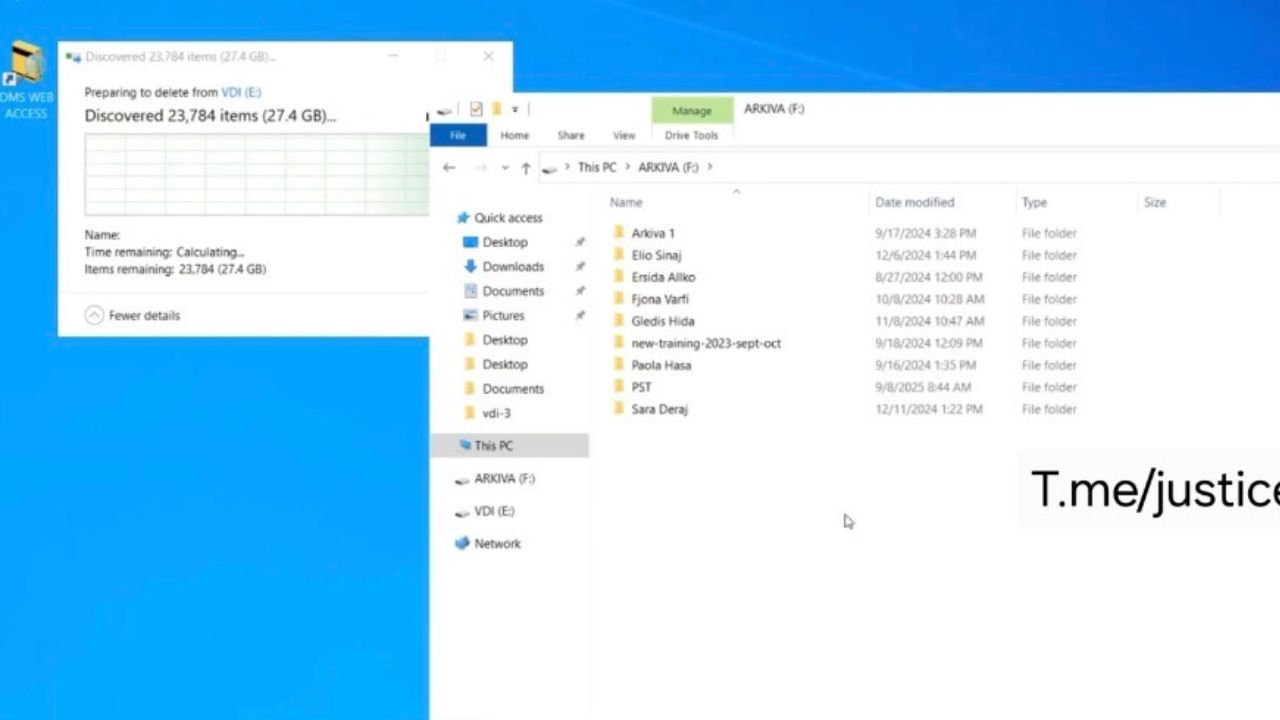Click date 9/17/2024 3:28 PM of Arkiva 1
Viewport: 1280px width, 720px height.
tap(926, 233)
